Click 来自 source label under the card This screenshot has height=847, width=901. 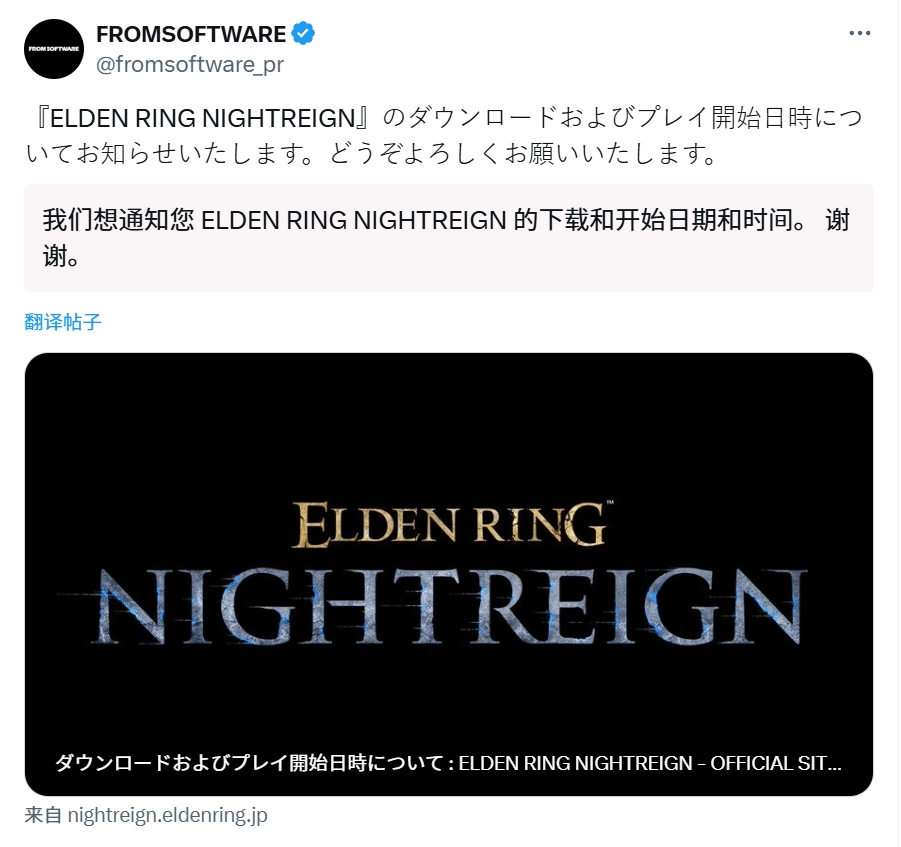43,815
